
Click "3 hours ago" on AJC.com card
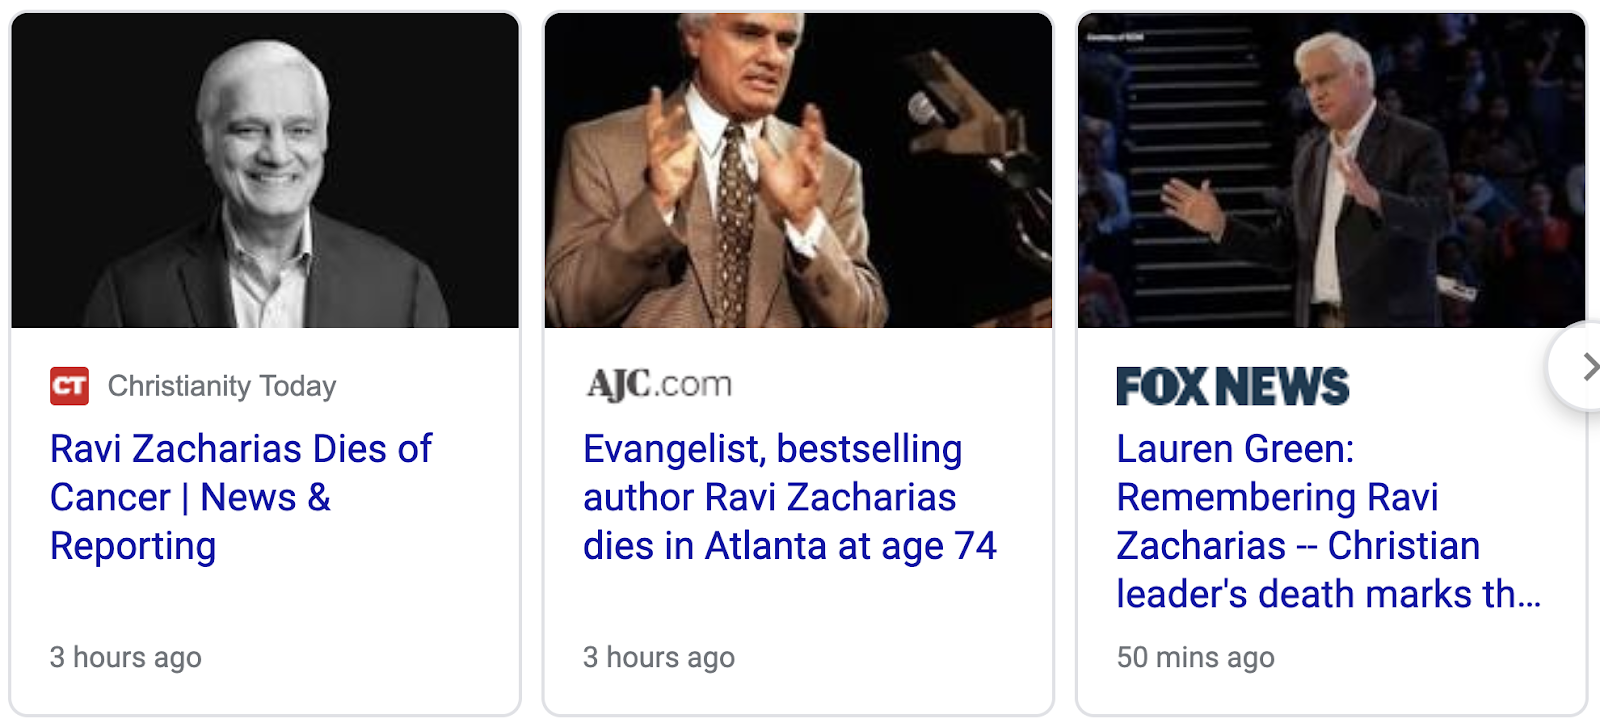tap(659, 657)
